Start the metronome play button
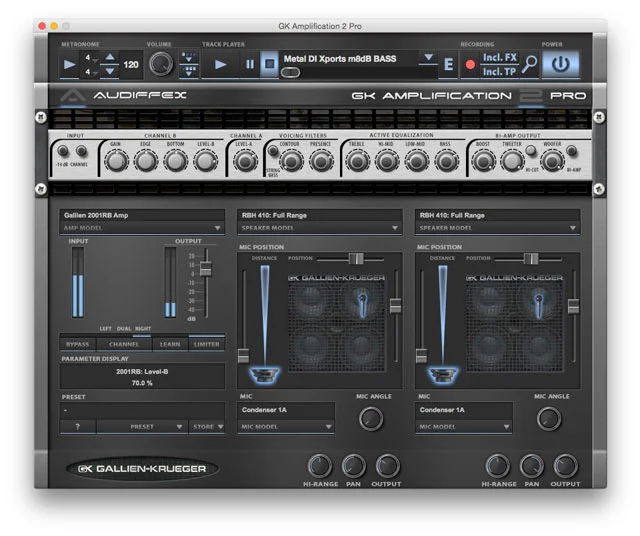Image resolution: width=640 pixels, height=536 pixels. pyautogui.click(x=69, y=64)
